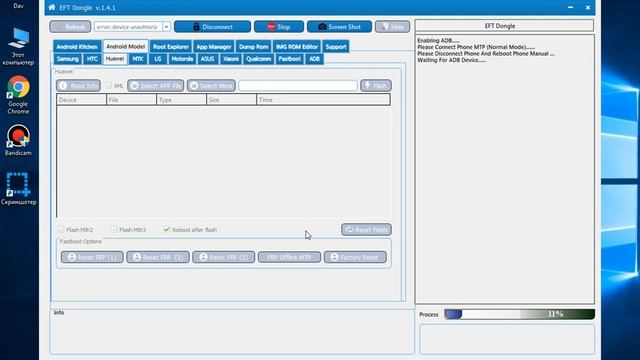Enable the Flash Mth3 checkbox
Screen dimensions: 640x360
pos(114,230)
